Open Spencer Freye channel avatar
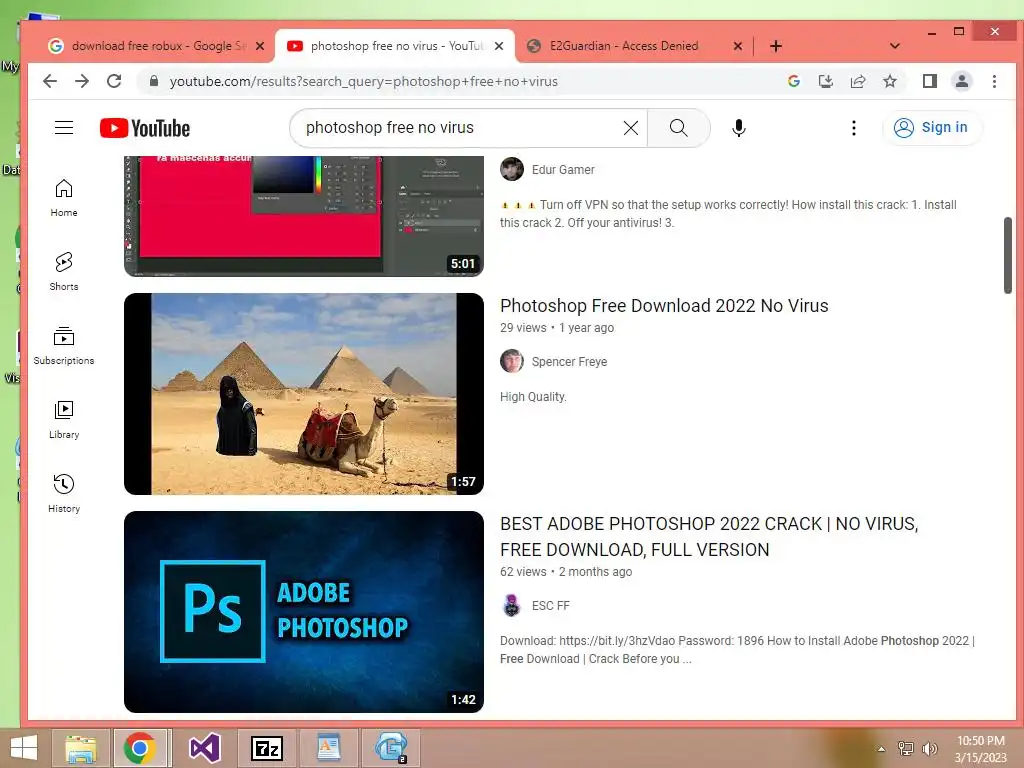 (512, 361)
